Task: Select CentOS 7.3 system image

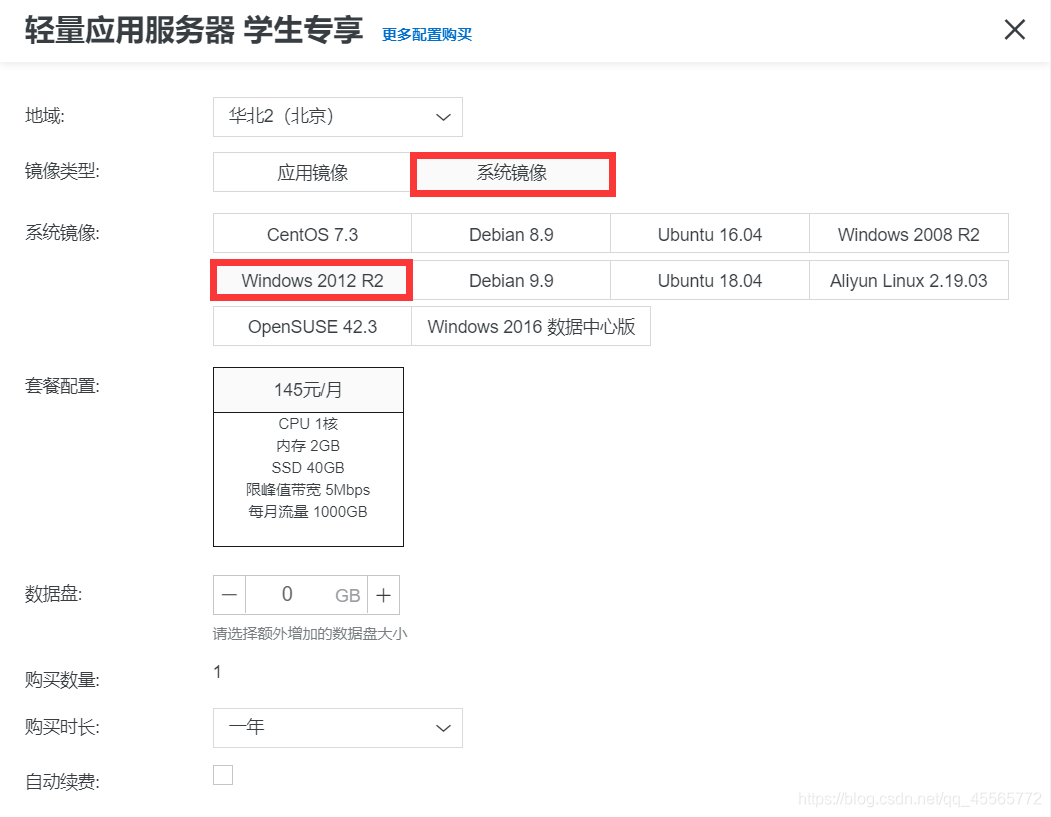Action: click(312, 234)
